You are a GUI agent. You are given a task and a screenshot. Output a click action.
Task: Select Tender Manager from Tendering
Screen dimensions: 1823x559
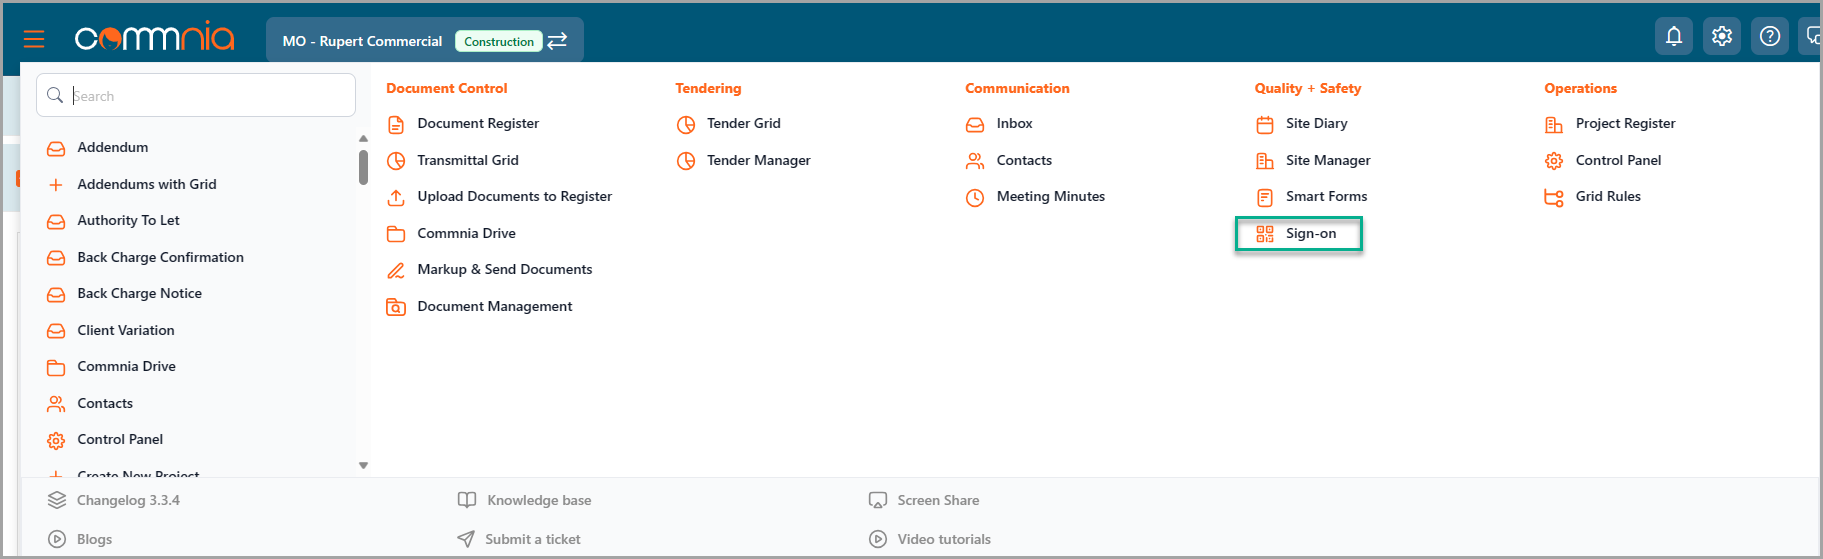click(x=758, y=161)
